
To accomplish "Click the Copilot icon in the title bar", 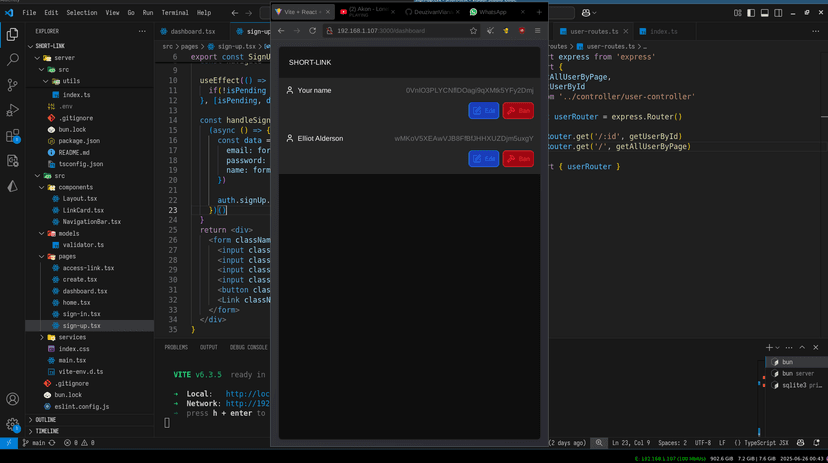I will point(586,13).
